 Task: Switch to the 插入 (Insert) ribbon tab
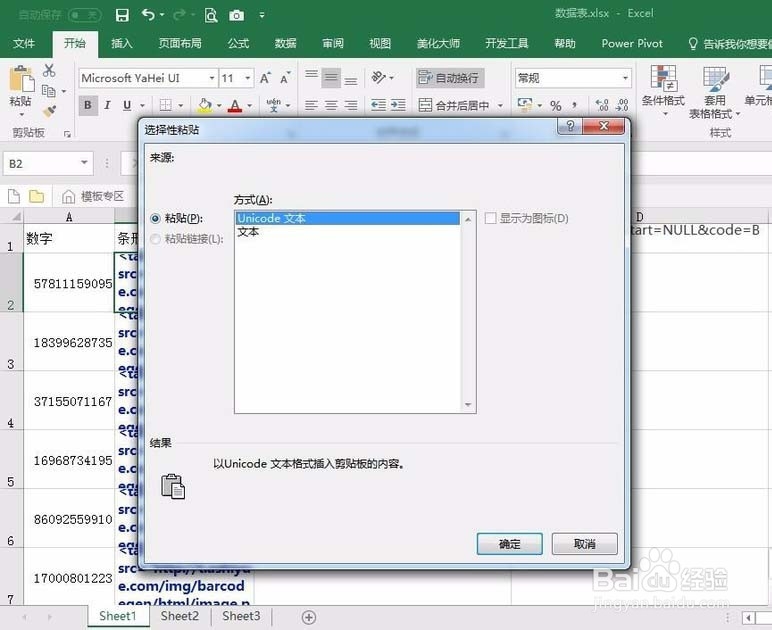point(122,43)
